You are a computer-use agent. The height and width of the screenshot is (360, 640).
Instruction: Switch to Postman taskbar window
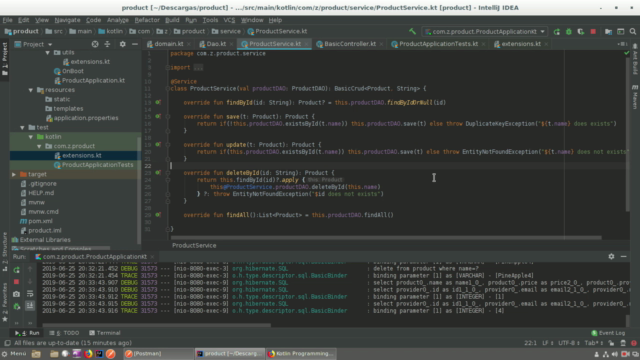pyautogui.click(x=158, y=353)
